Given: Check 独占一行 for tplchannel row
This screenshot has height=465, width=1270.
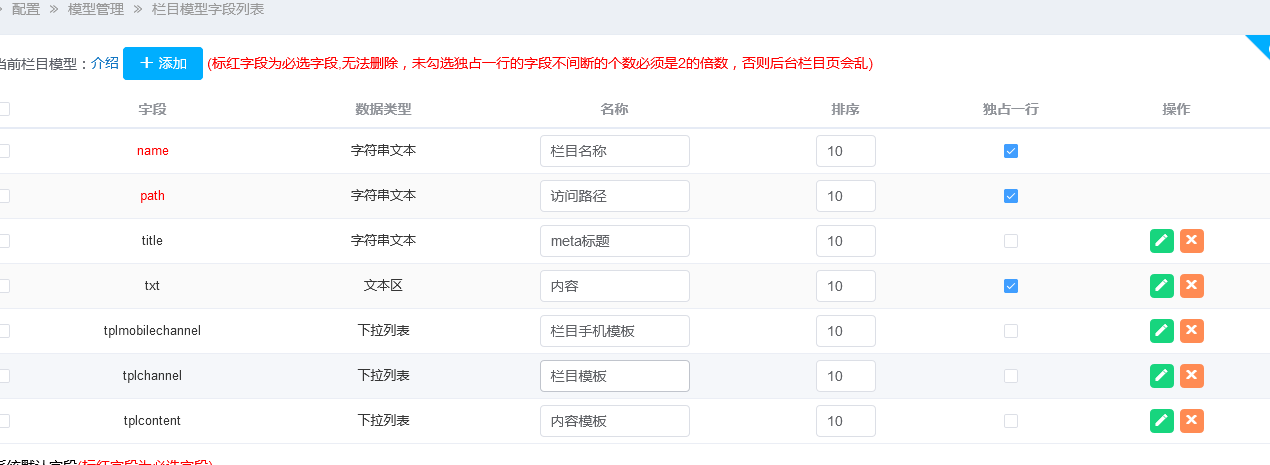Looking at the screenshot, I should click(x=1011, y=376).
